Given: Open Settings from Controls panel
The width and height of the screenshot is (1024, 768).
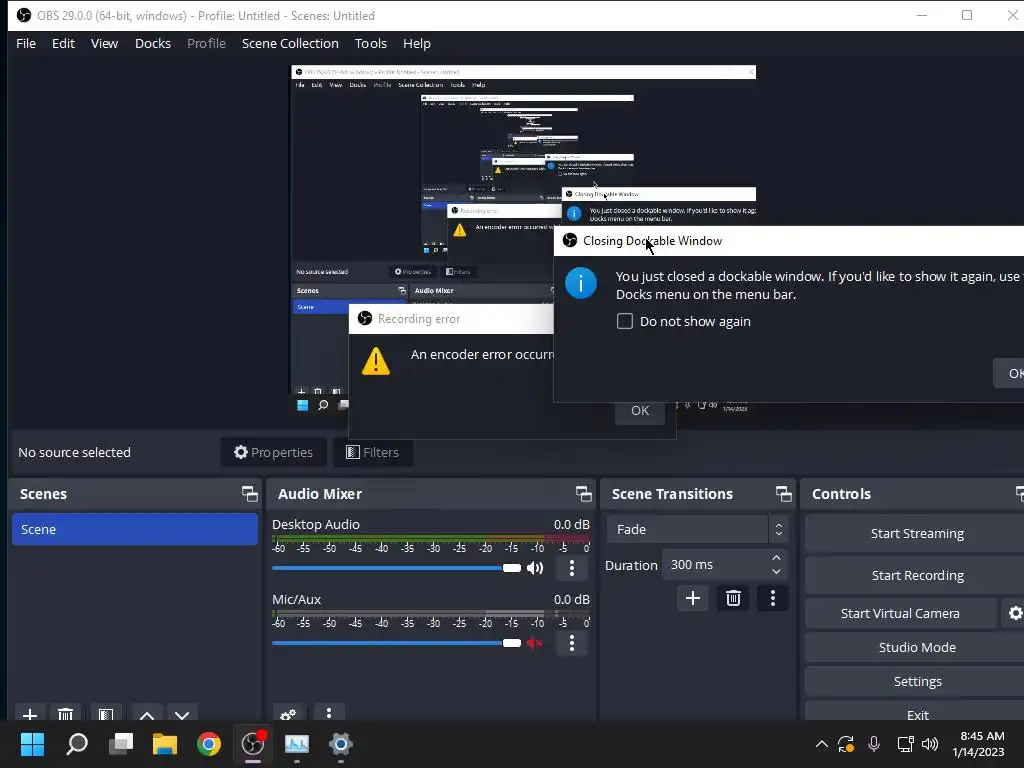Looking at the screenshot, I should click(x=917, y=680).
